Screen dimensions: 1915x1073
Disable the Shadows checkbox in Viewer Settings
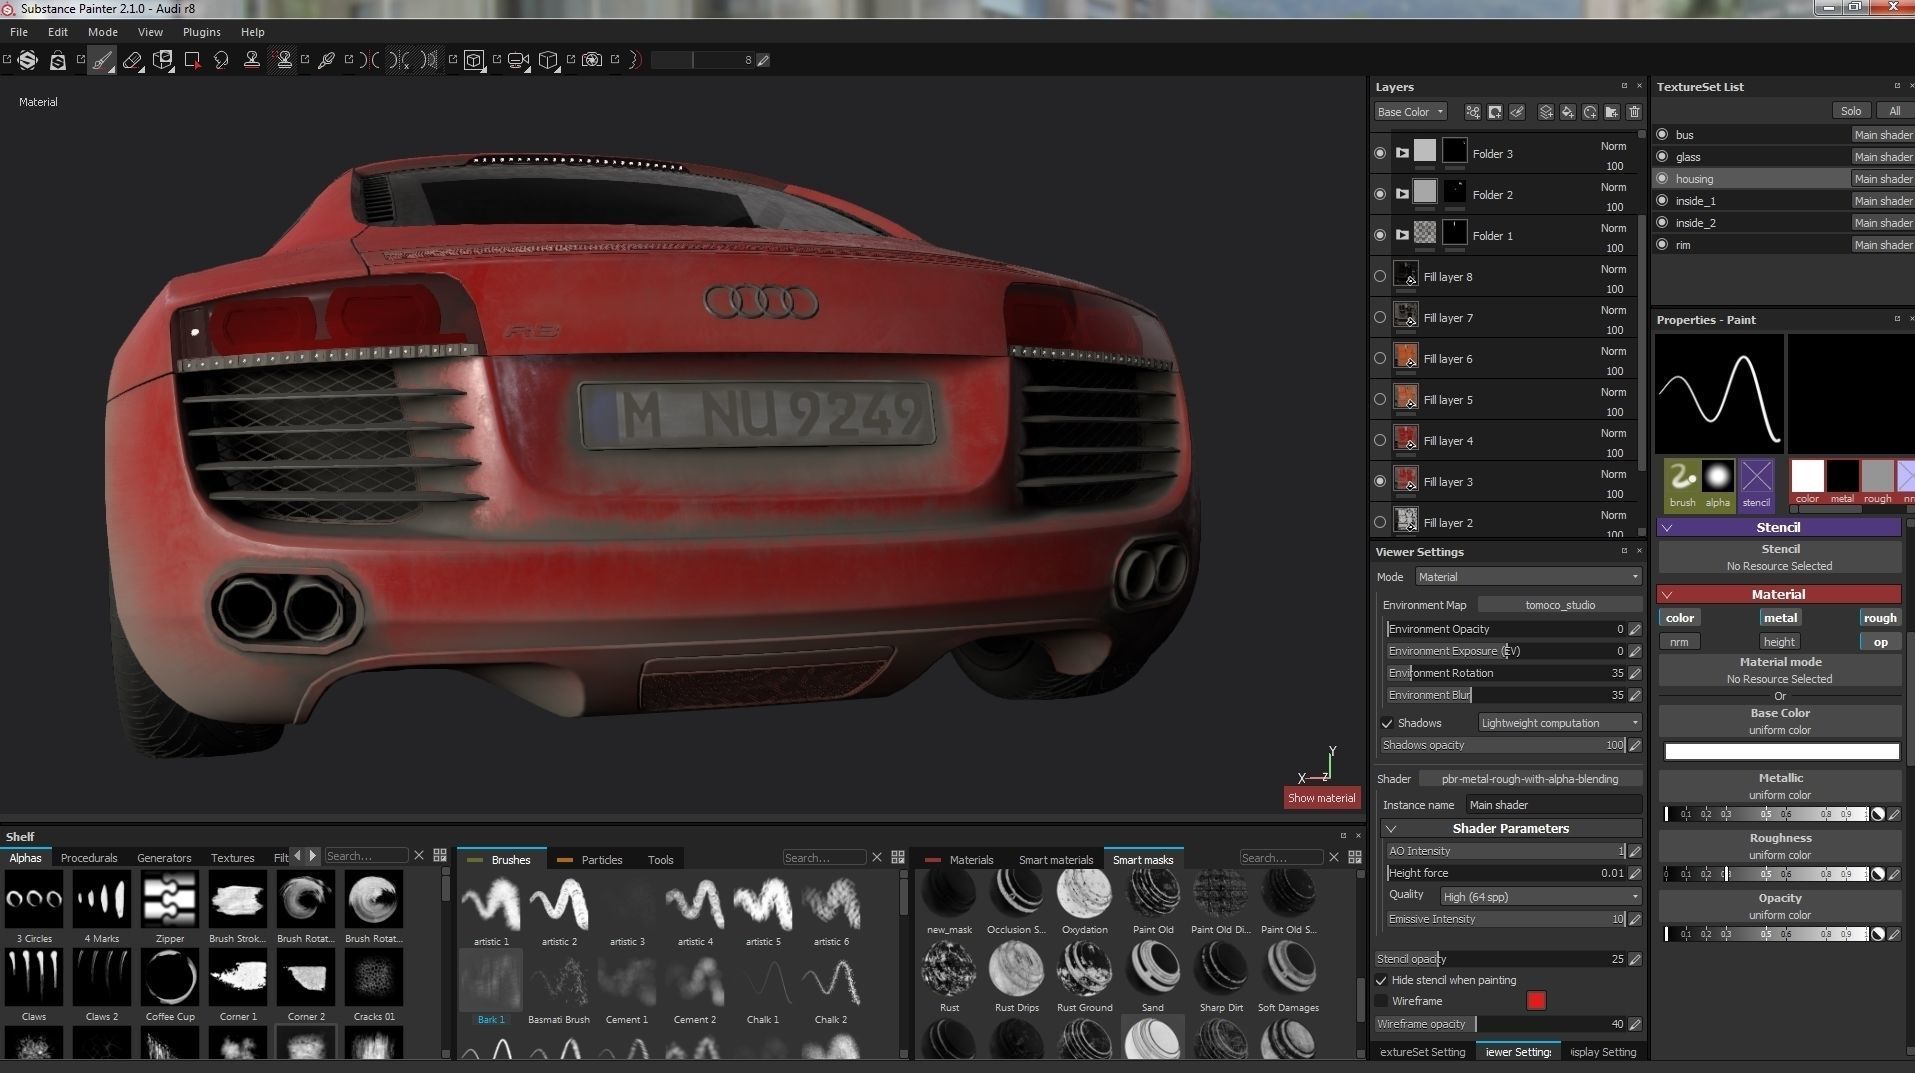(1387, 722)
